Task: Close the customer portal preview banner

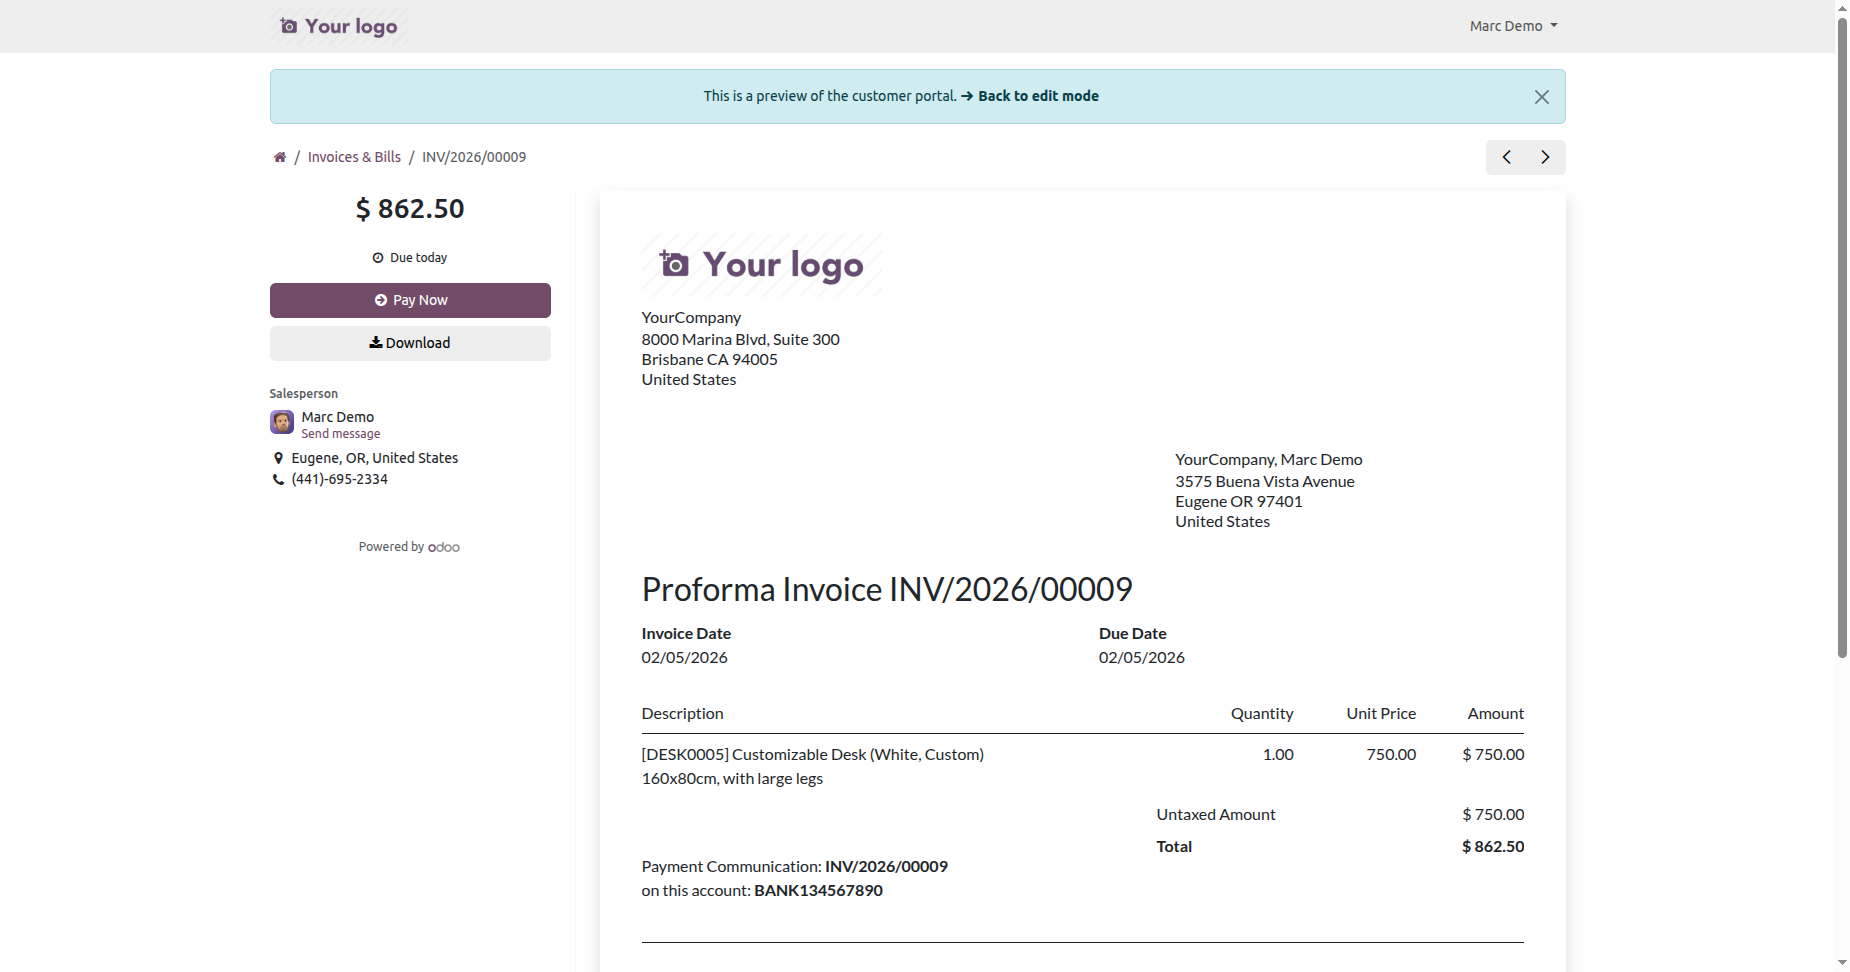Action: click(x=1541, y=97)
